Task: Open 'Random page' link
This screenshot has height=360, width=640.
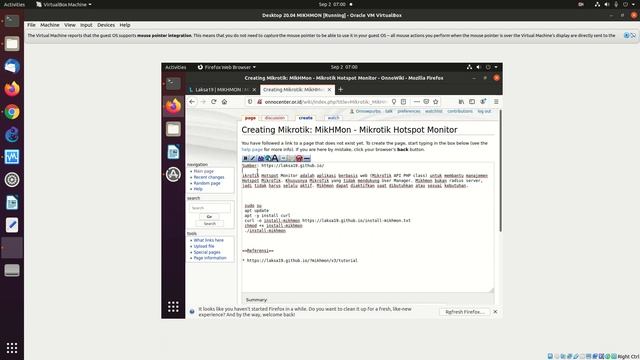Action: (x=207, y=183)
